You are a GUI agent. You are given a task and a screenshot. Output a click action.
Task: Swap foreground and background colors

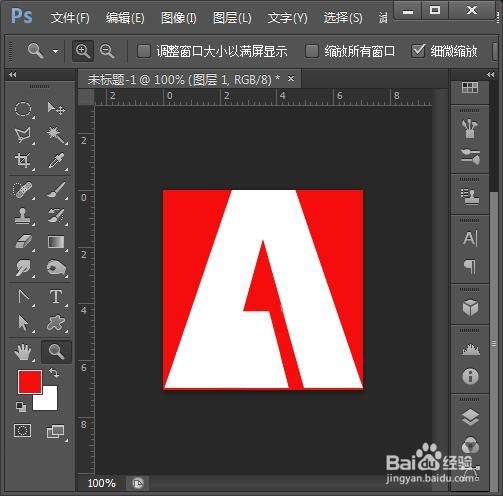point(54,373)
